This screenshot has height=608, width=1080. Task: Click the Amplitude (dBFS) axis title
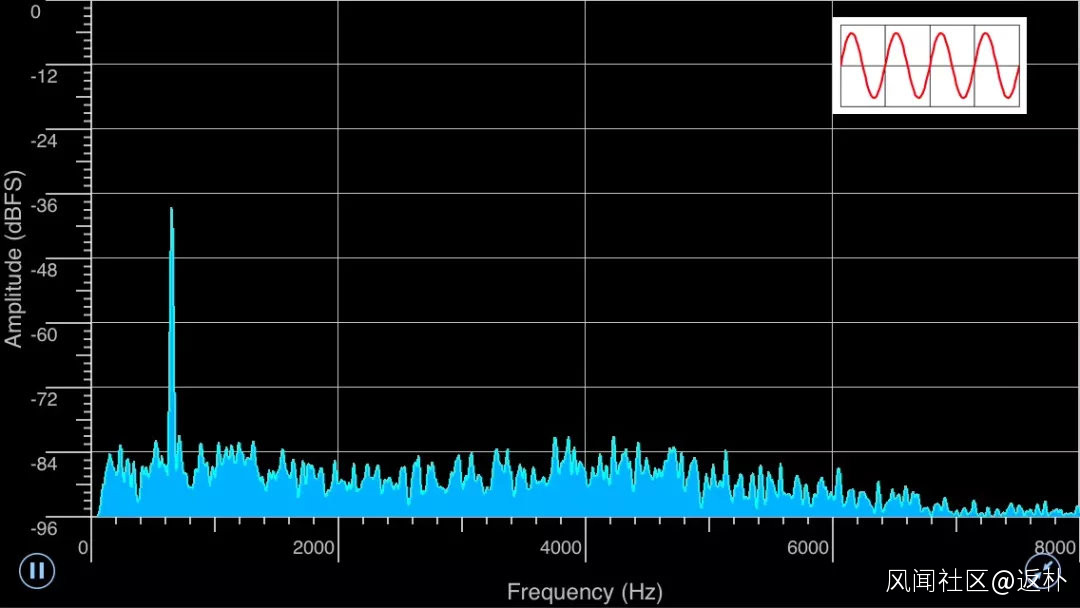click(x=14, y=258)
